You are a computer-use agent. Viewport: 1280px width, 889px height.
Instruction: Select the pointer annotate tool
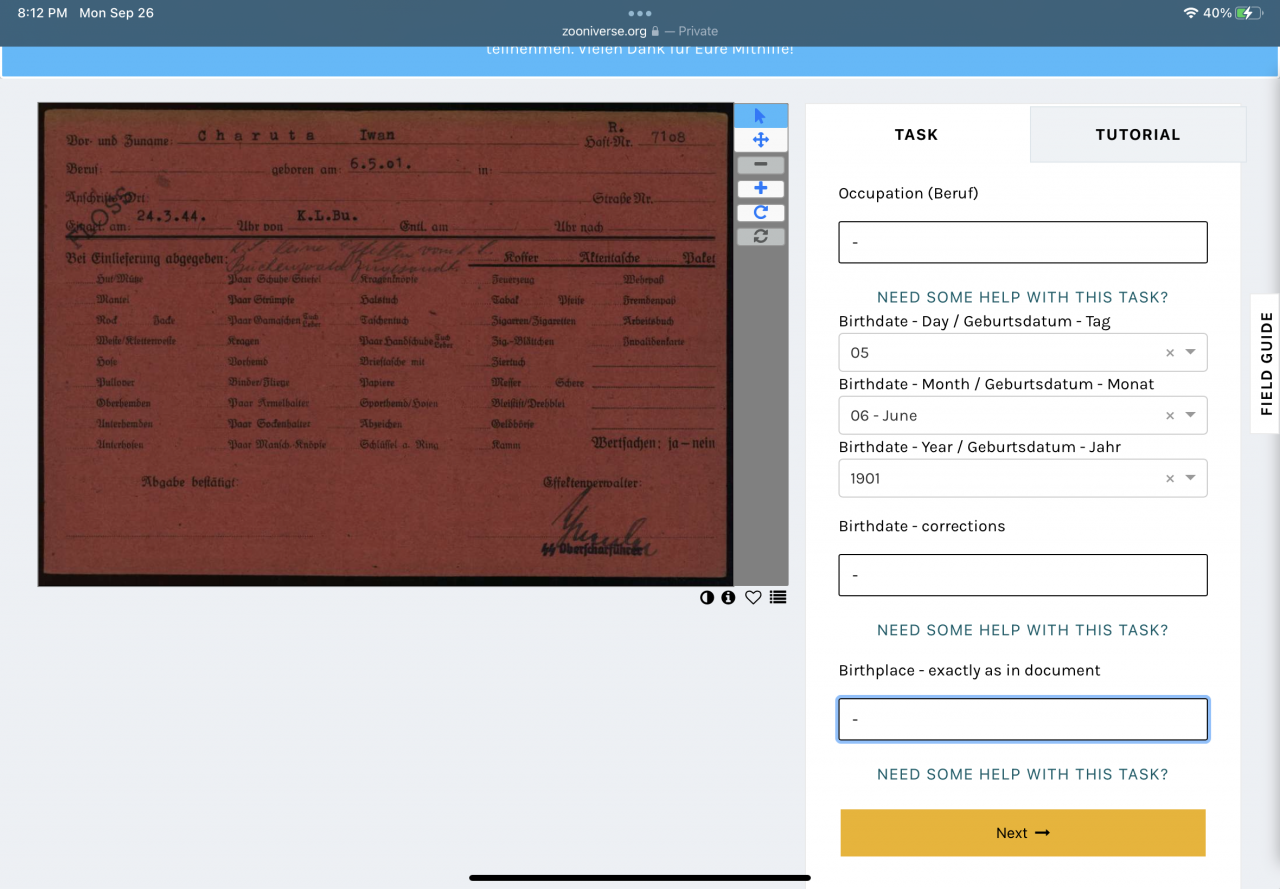click(760, 116)
